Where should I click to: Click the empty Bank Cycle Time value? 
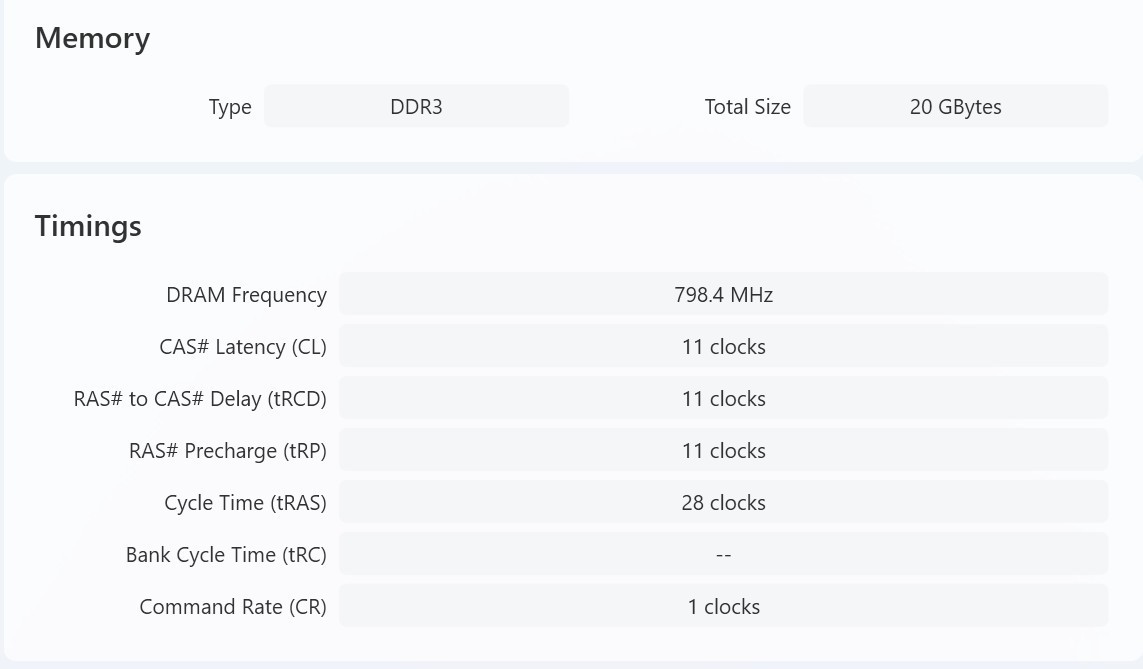coord(723,555)
